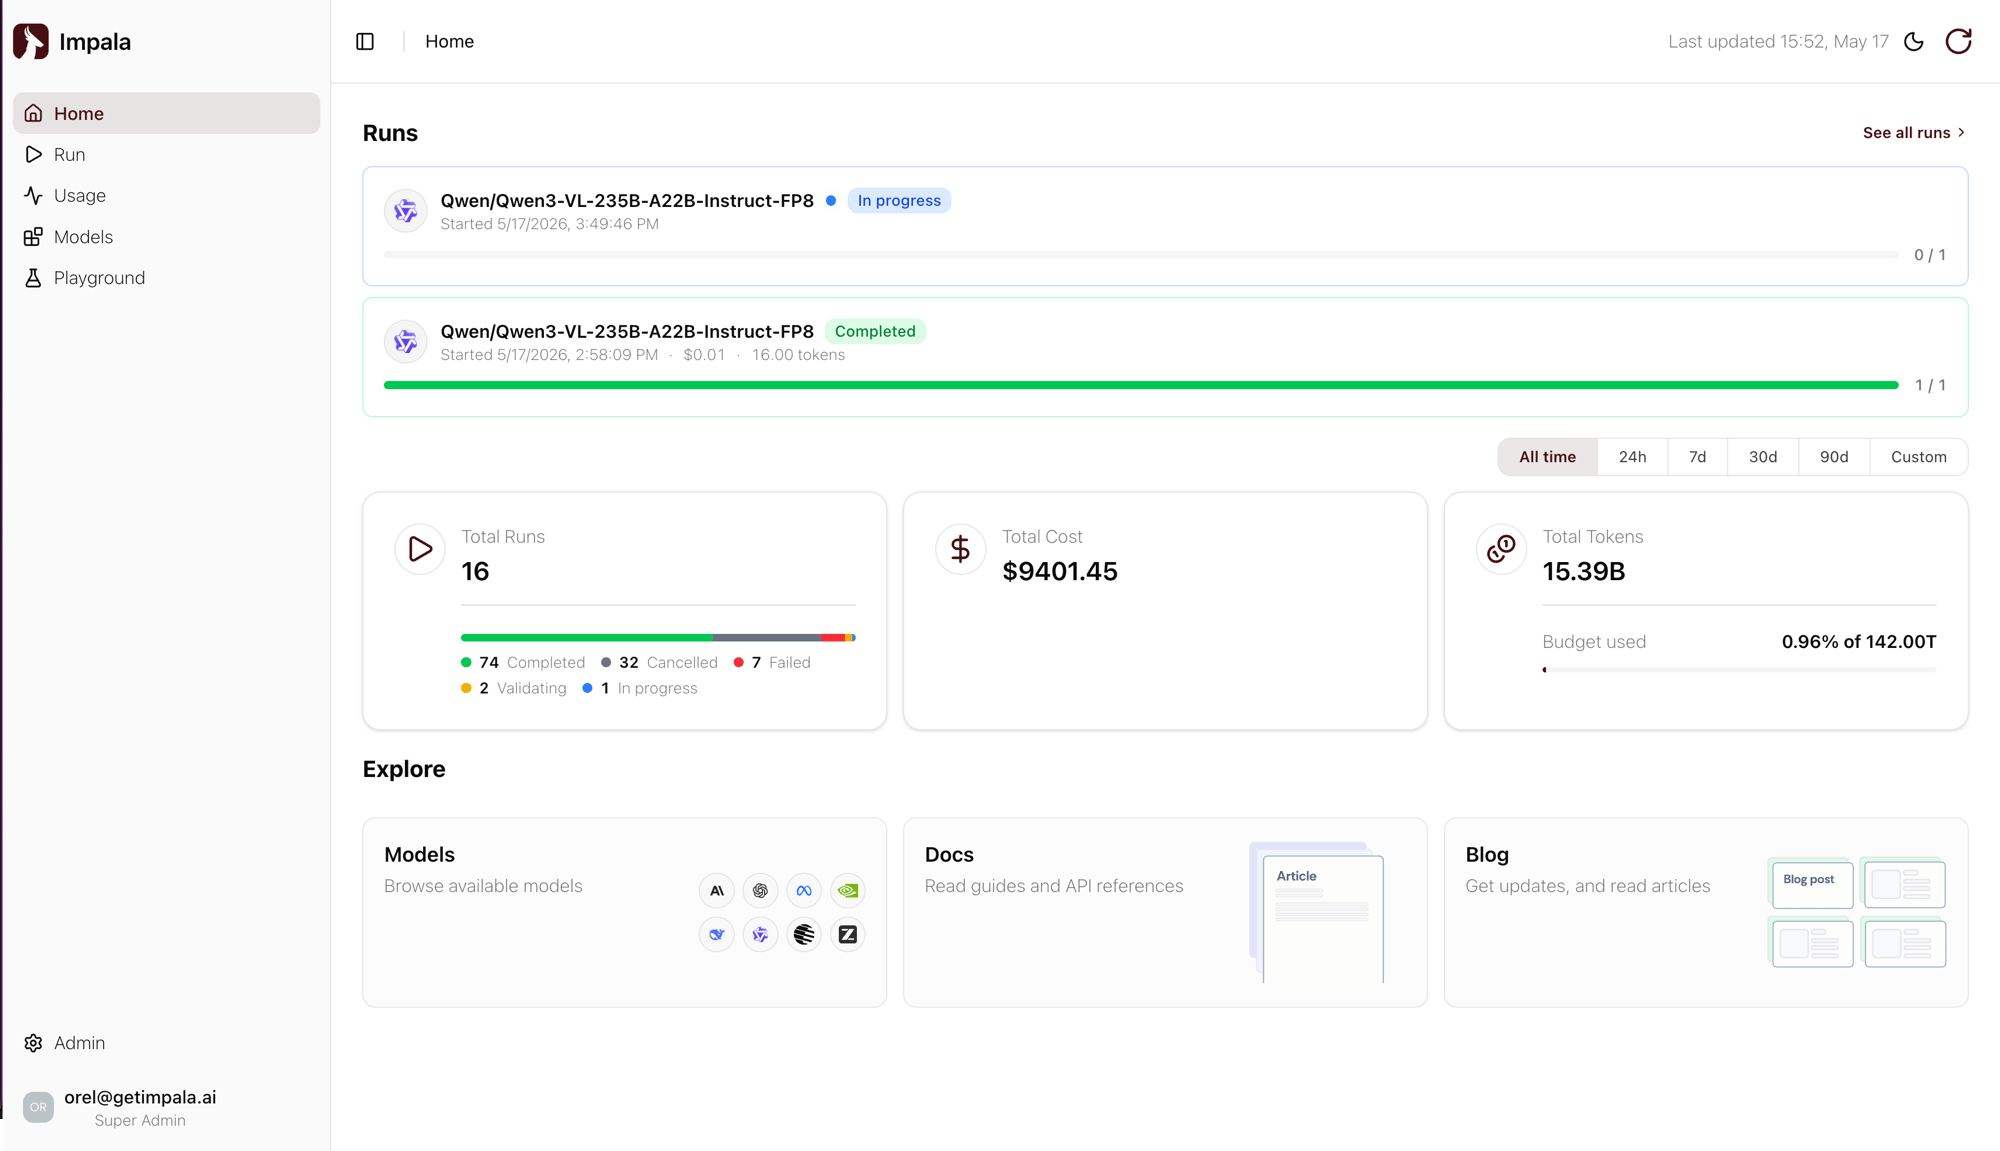Click the NVIDIA provider icon

pos(848,890)
